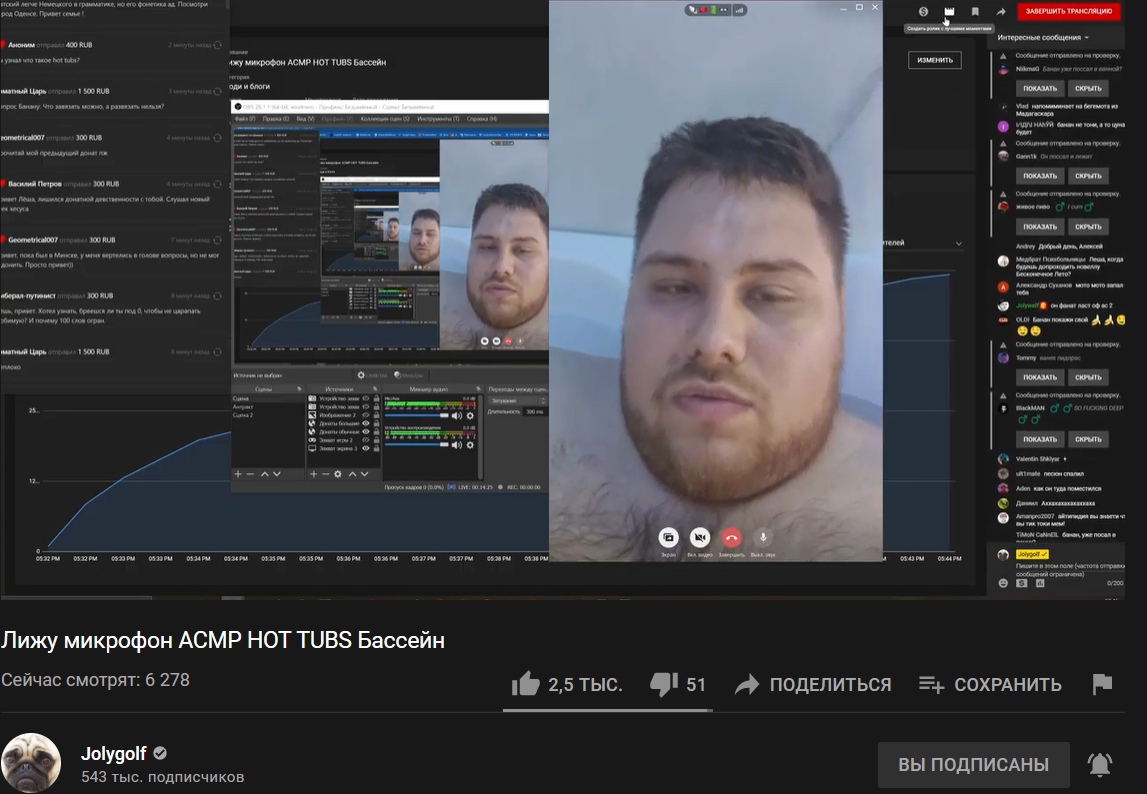1147x794 pixels.
Task: Open the Инструменты menu in OBS
Action: click(x=438, y=119)
